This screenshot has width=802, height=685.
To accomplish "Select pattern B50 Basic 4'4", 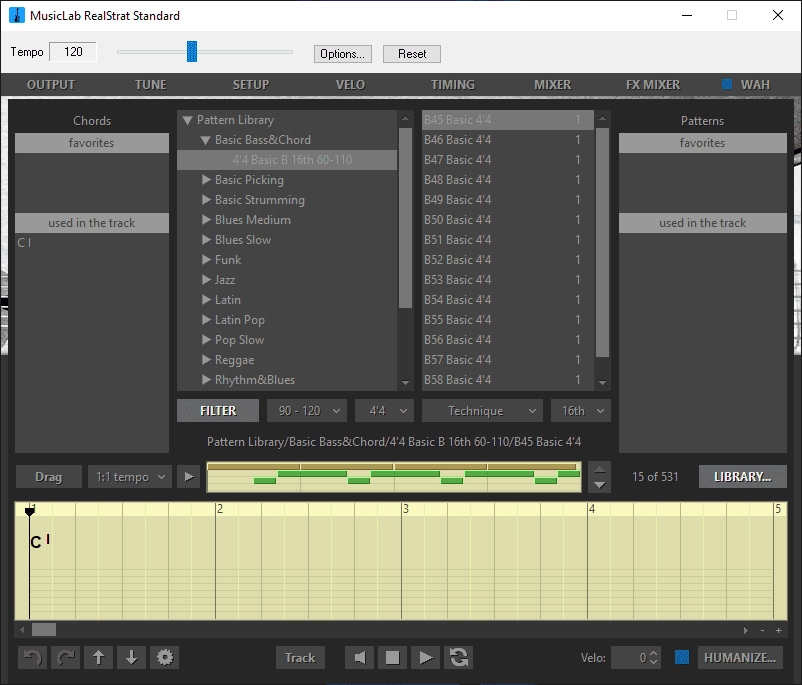I will point(507,219).
